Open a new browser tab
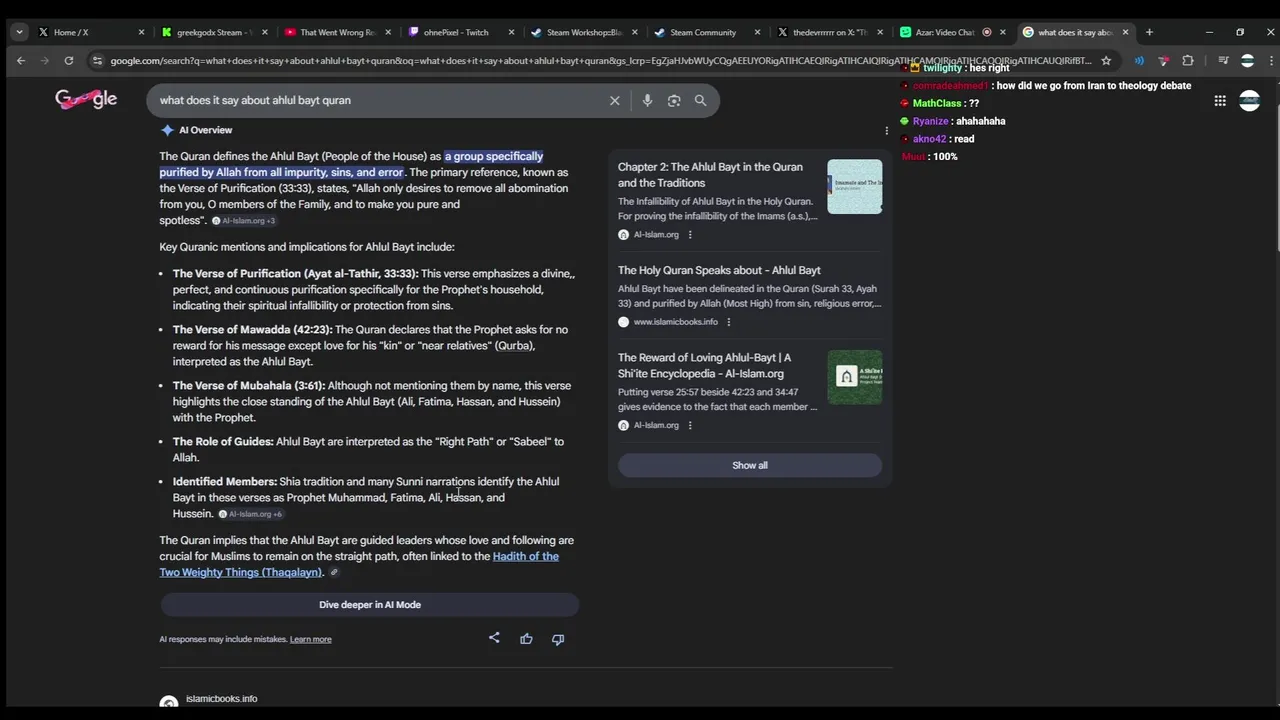The width and height of the screenshot is (1280, 720). pos(1149,32)
